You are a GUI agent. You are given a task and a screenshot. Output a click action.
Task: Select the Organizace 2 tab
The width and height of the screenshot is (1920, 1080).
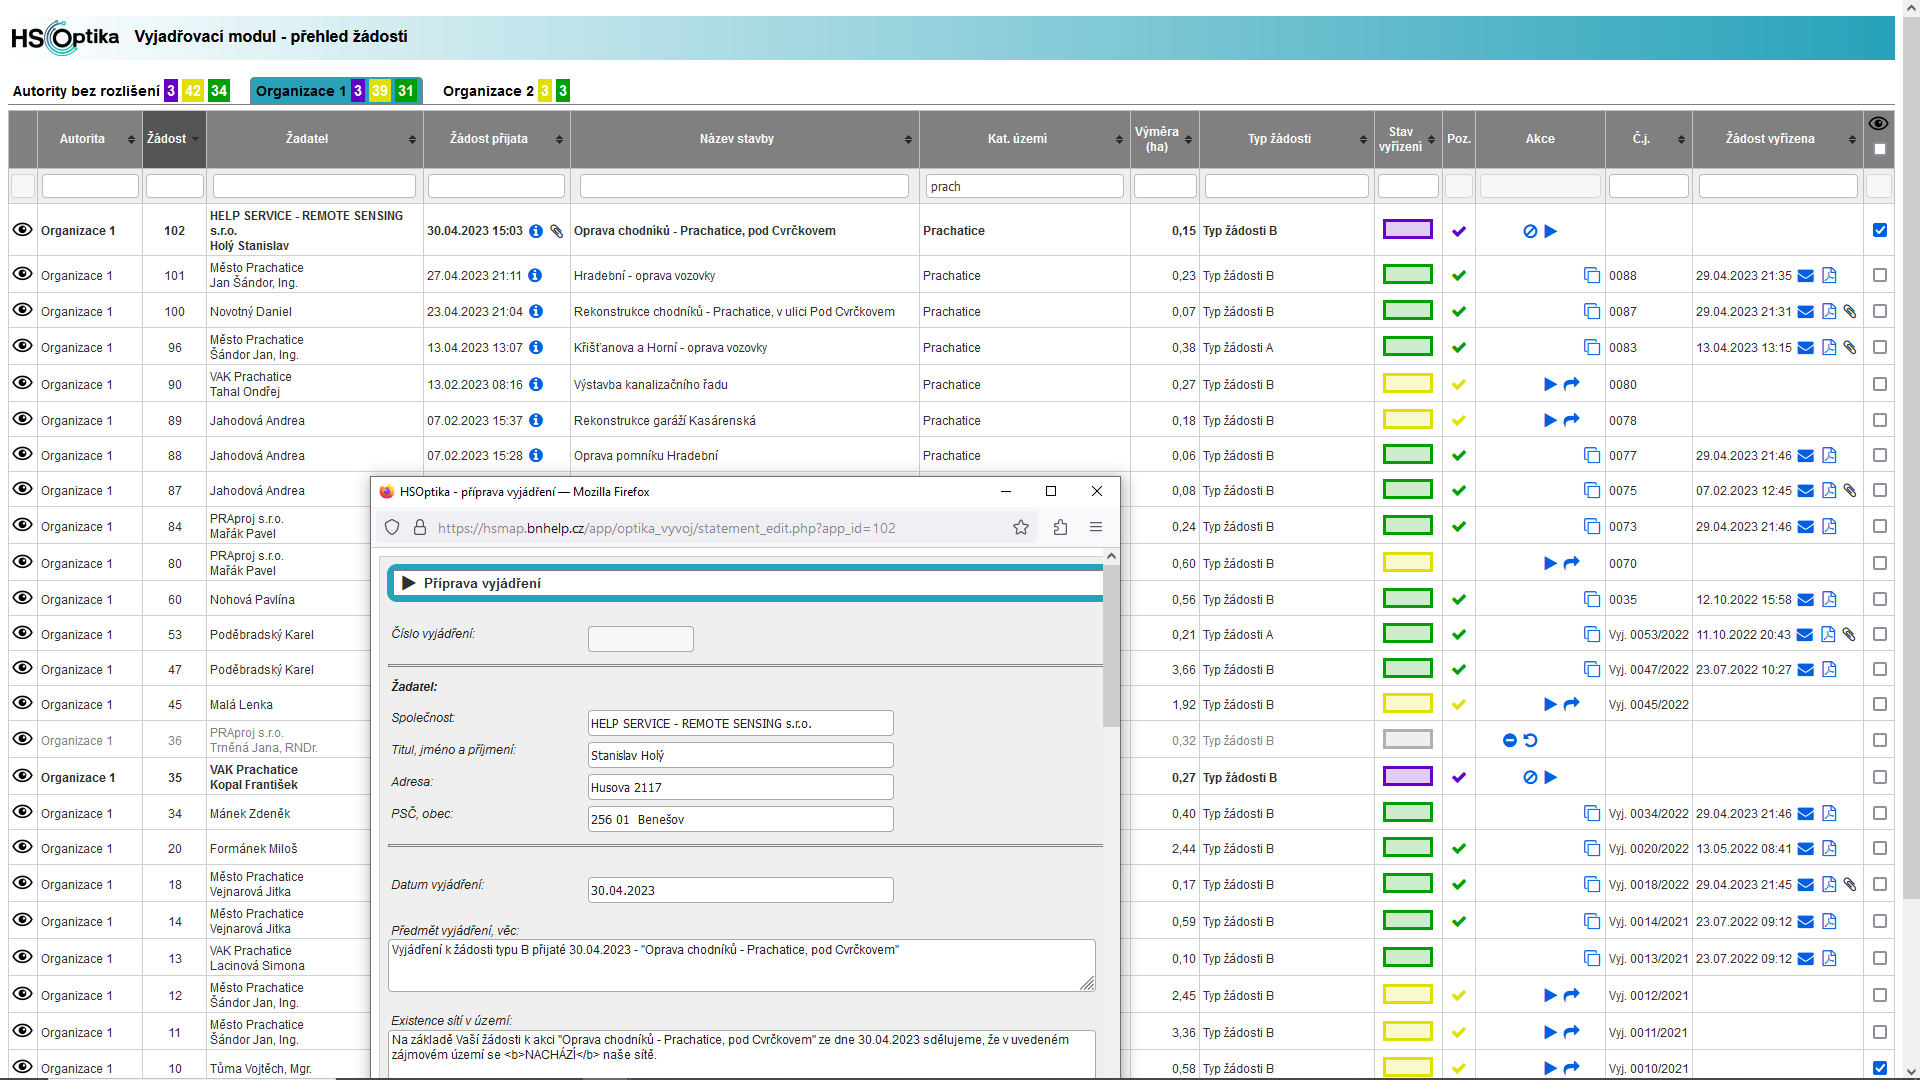488,91
